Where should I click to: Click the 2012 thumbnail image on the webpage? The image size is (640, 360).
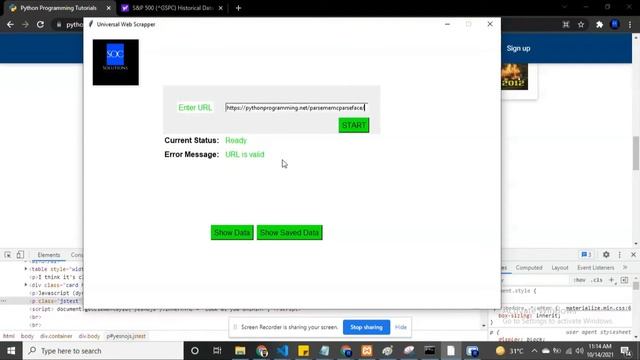point(514,77)
